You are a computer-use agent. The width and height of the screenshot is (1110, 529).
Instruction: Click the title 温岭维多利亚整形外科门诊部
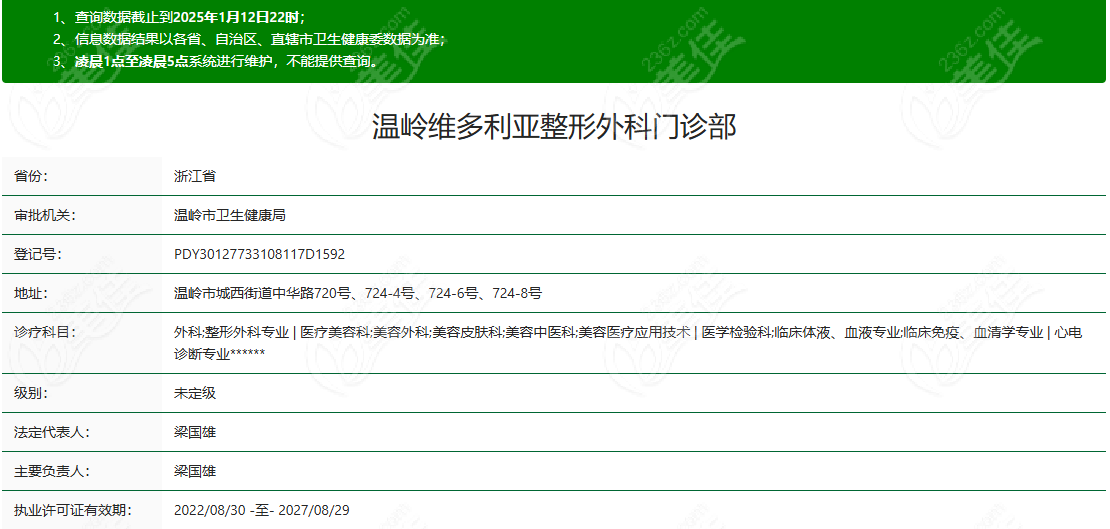(x=554, y=127)
